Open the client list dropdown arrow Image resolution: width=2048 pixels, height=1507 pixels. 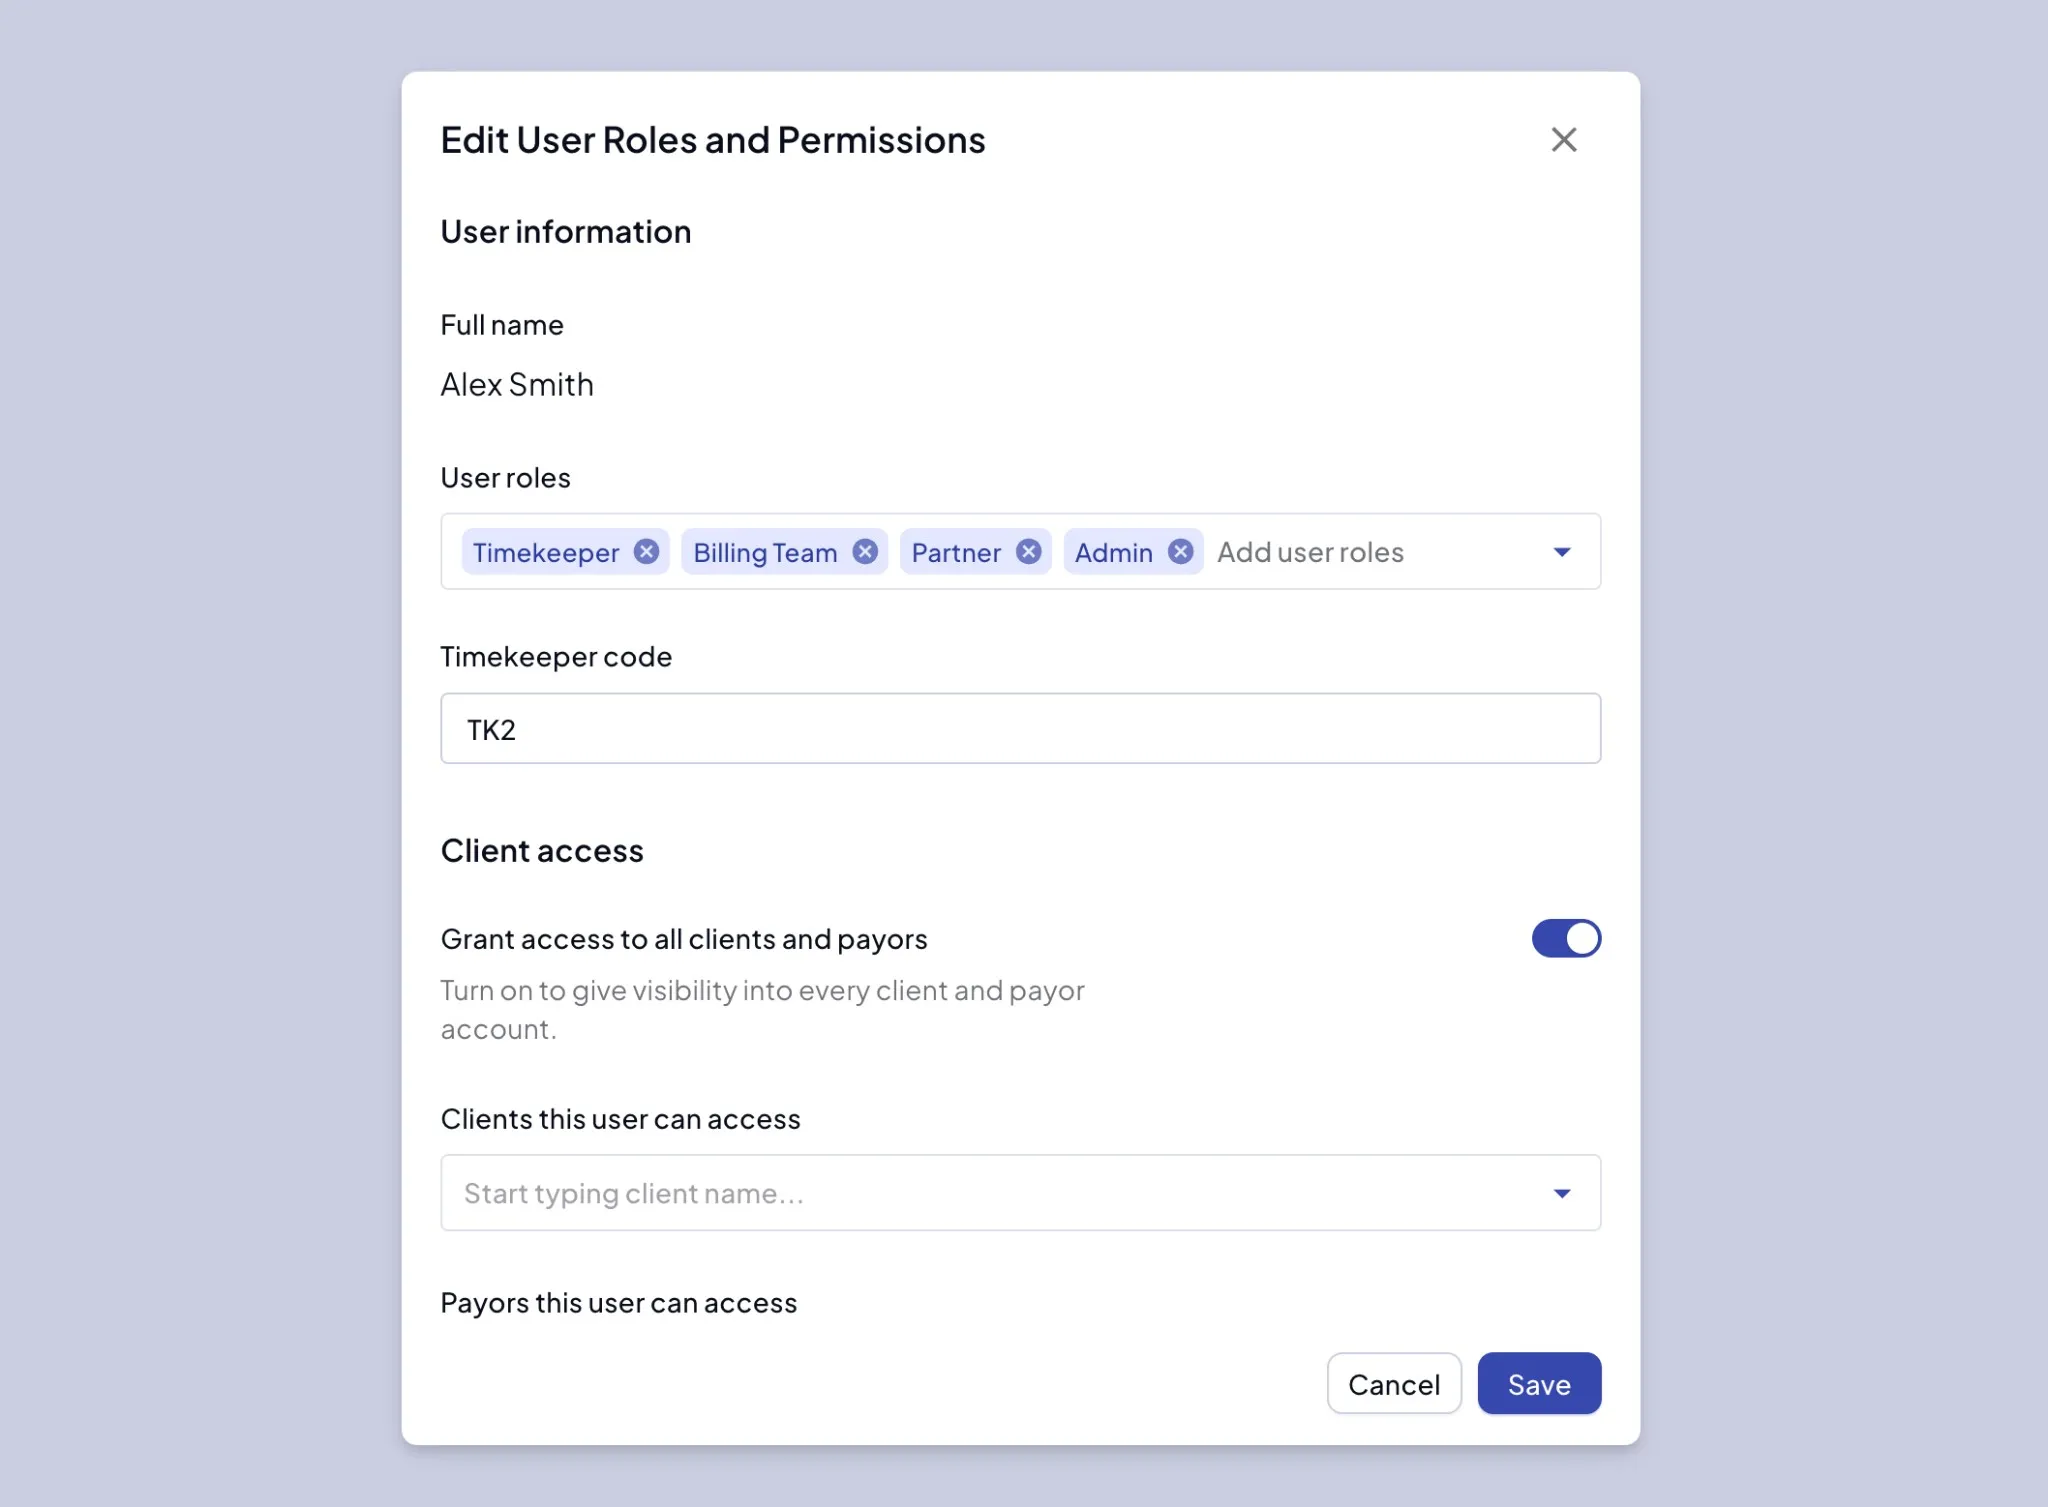pyautogui.click(x=1561, y=1193)
